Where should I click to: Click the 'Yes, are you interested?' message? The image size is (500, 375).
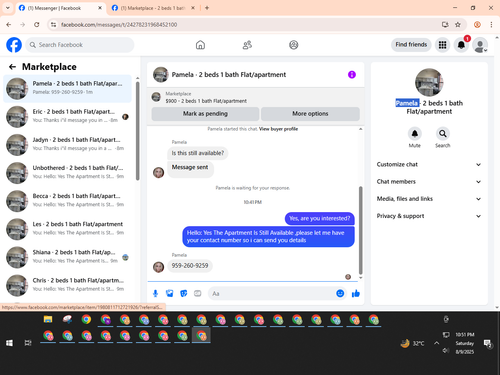320,219
